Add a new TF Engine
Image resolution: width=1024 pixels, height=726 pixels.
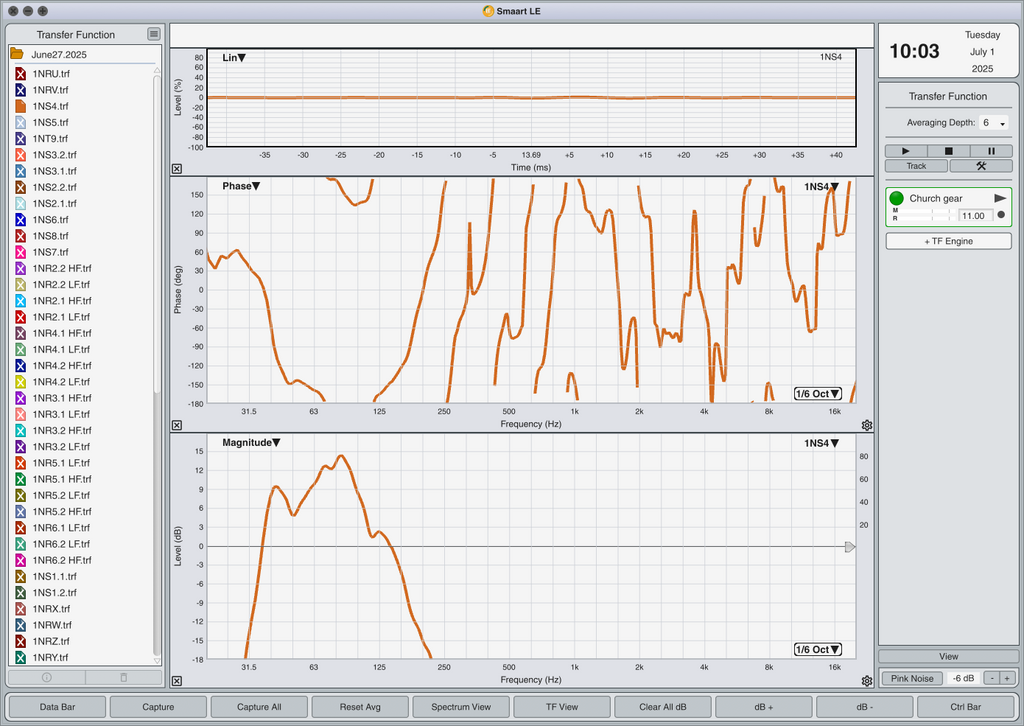(948, 241)
